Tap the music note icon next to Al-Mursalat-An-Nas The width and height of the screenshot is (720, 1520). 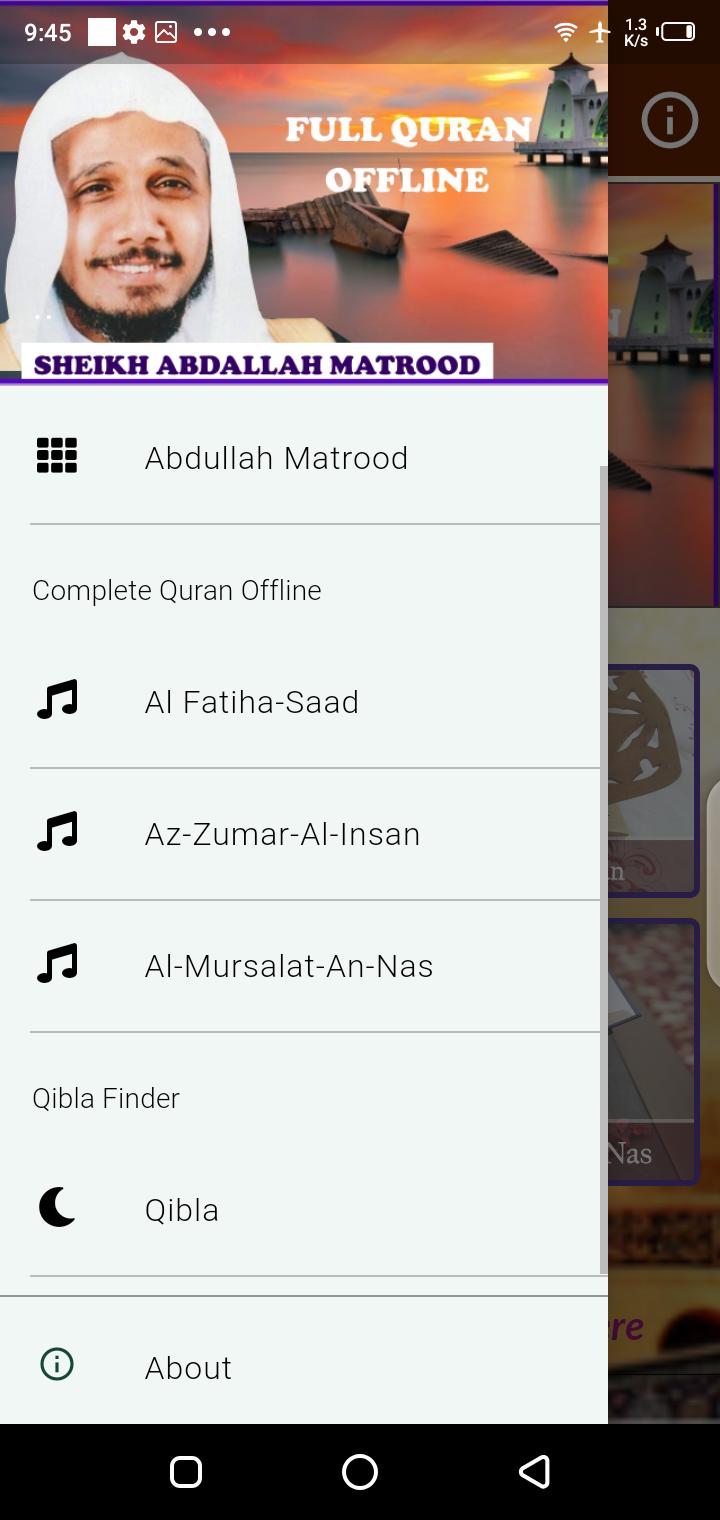(x=57, y=964)
